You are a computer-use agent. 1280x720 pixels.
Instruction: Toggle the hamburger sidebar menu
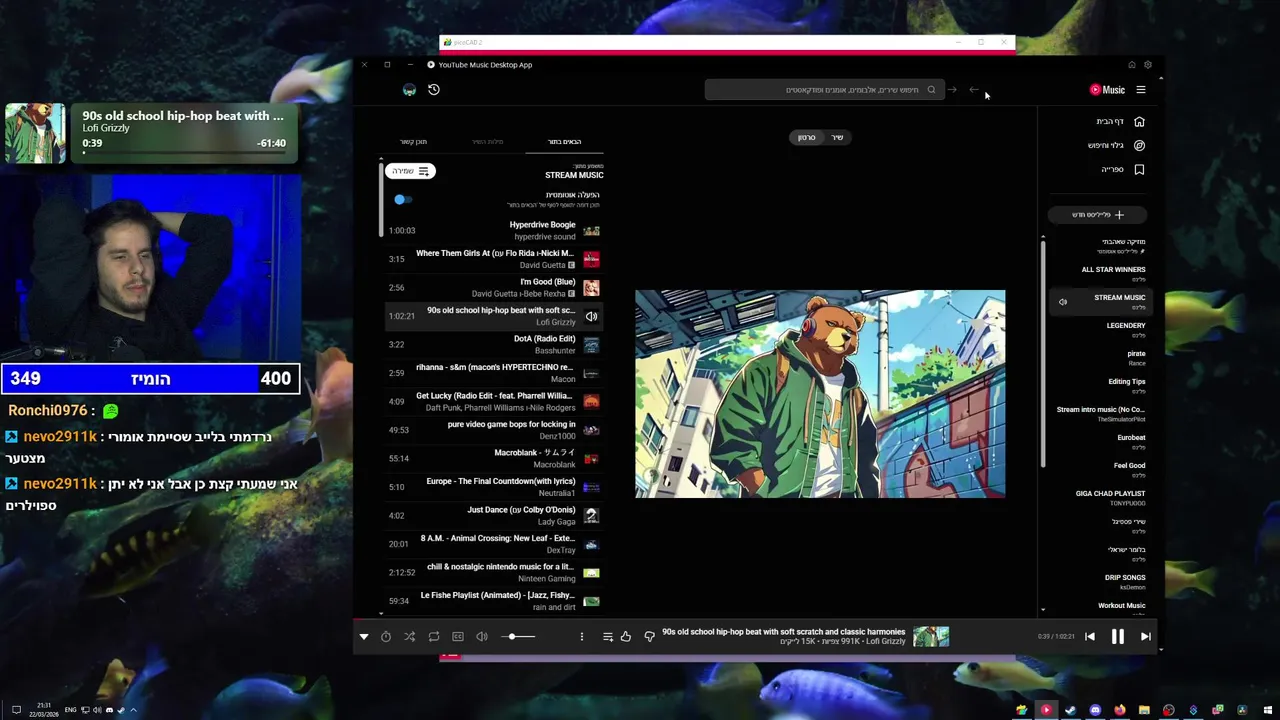1141,90
